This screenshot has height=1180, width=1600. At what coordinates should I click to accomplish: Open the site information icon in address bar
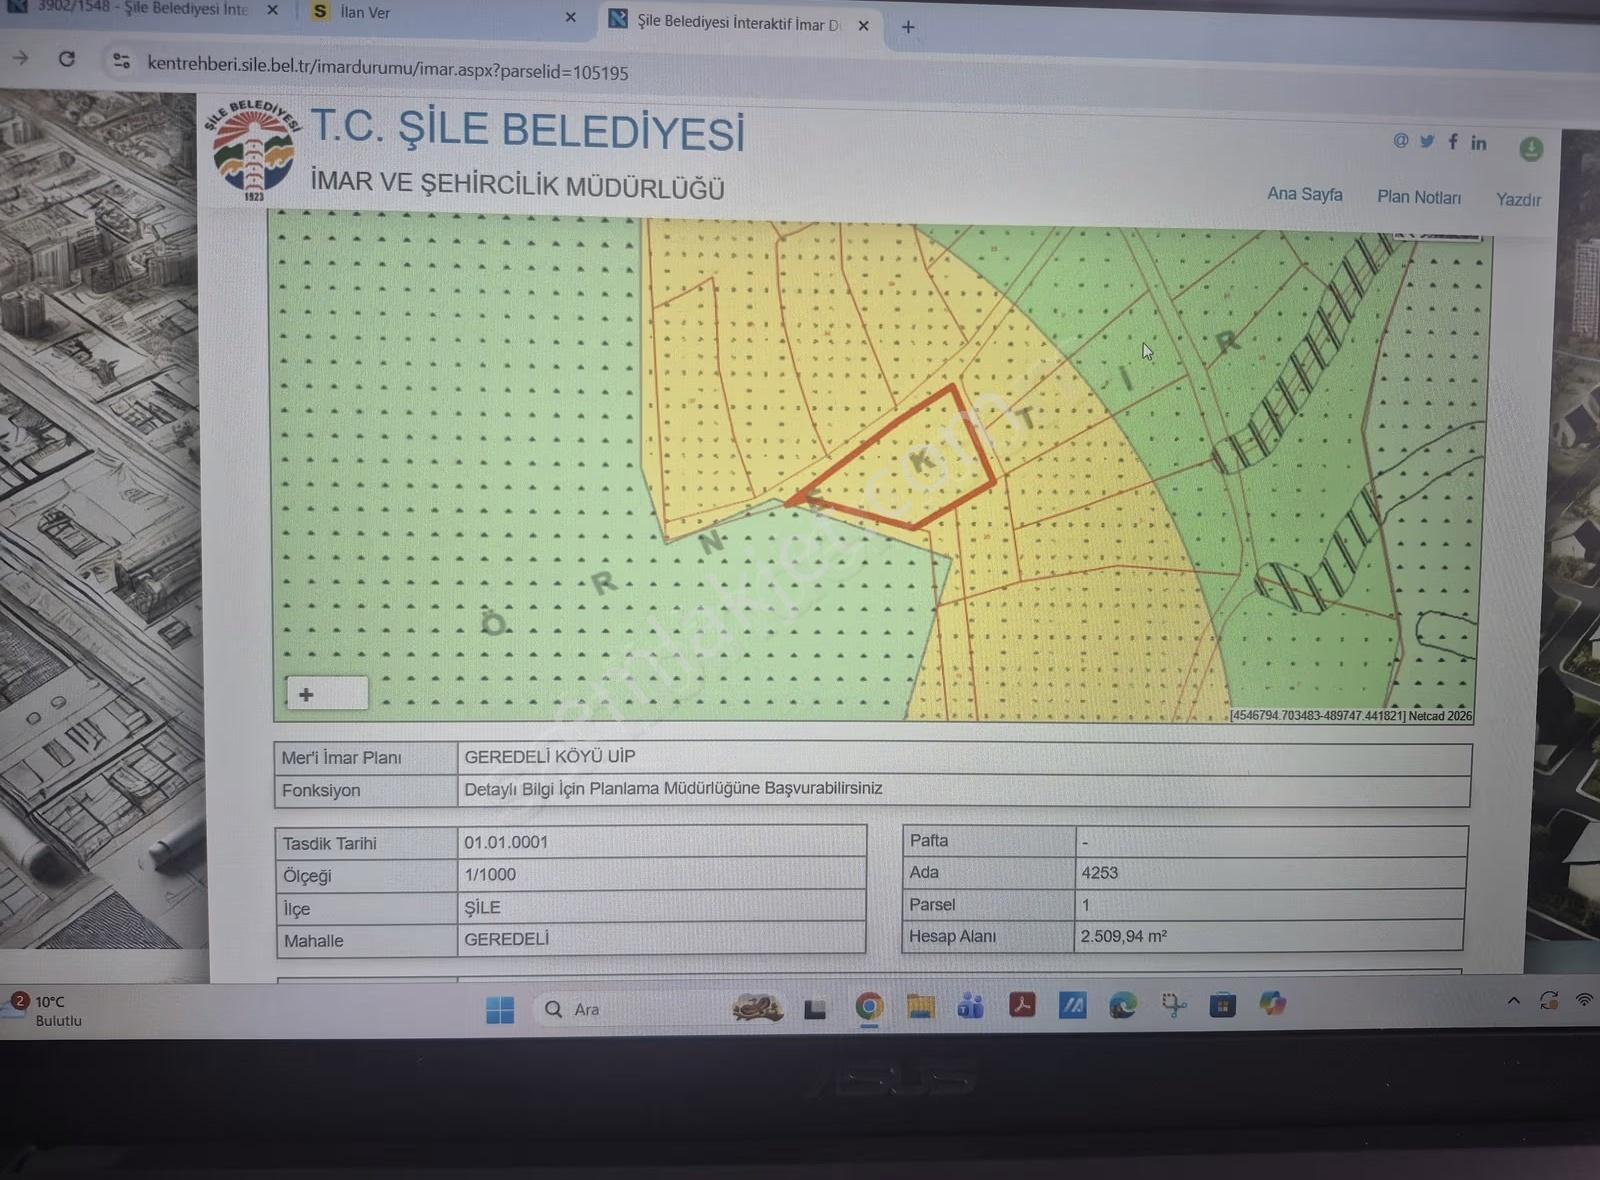[121, 61]
